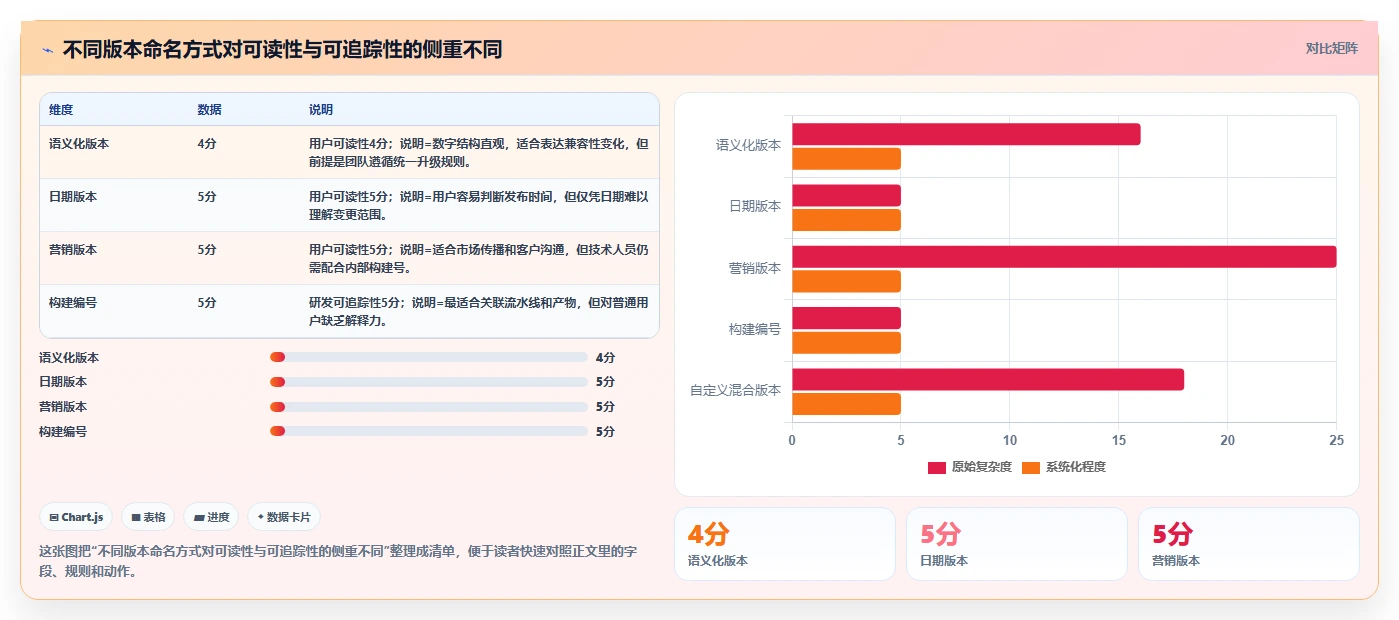Click the red 自定义混合版本 bar in the chart
1399x620 pixels.
pyautogui.click(x=988, y=379)
